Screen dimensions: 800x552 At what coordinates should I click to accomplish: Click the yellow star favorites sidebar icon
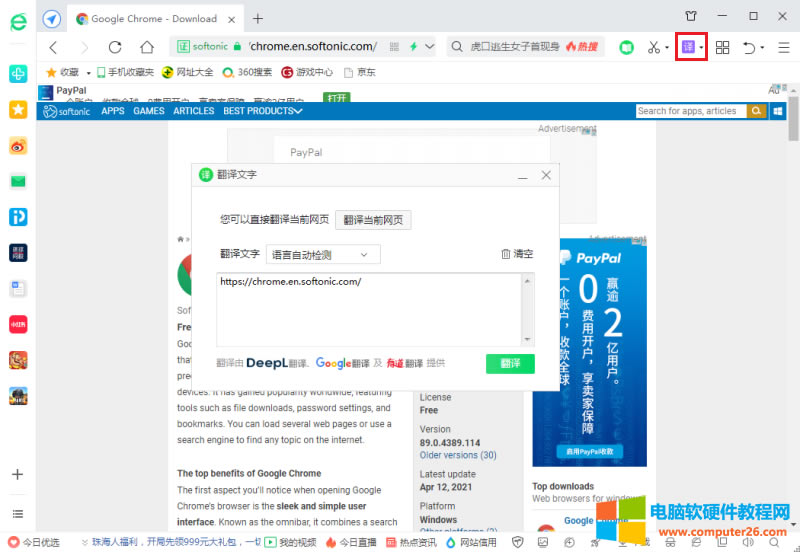click(18, 110)
